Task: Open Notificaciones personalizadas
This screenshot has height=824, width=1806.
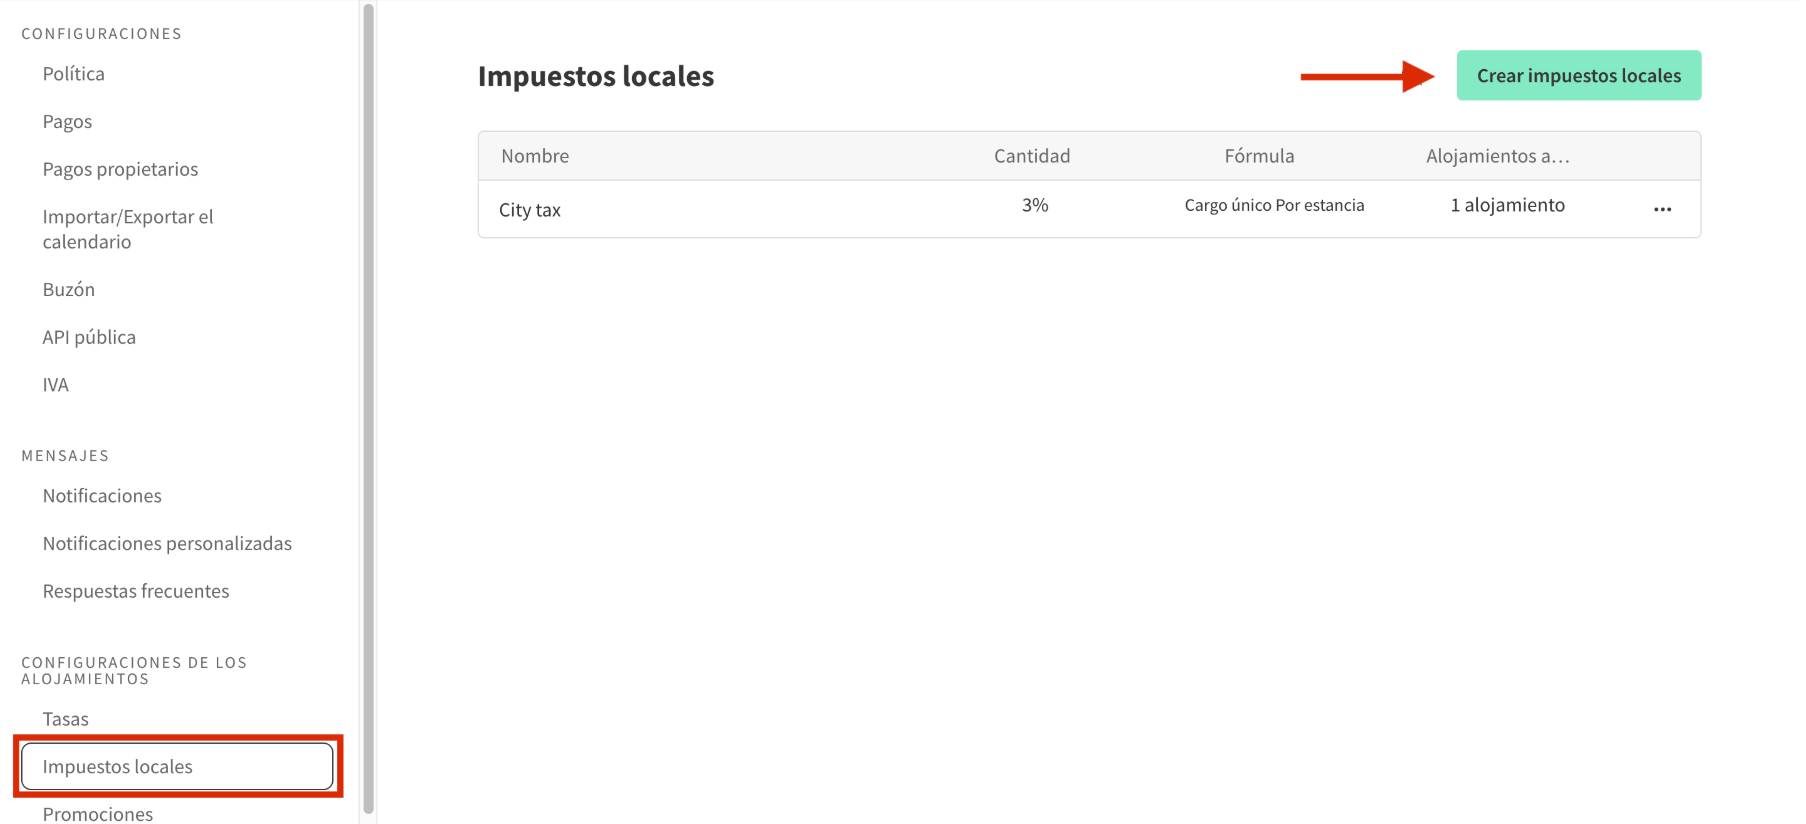Action: (167, 543)
